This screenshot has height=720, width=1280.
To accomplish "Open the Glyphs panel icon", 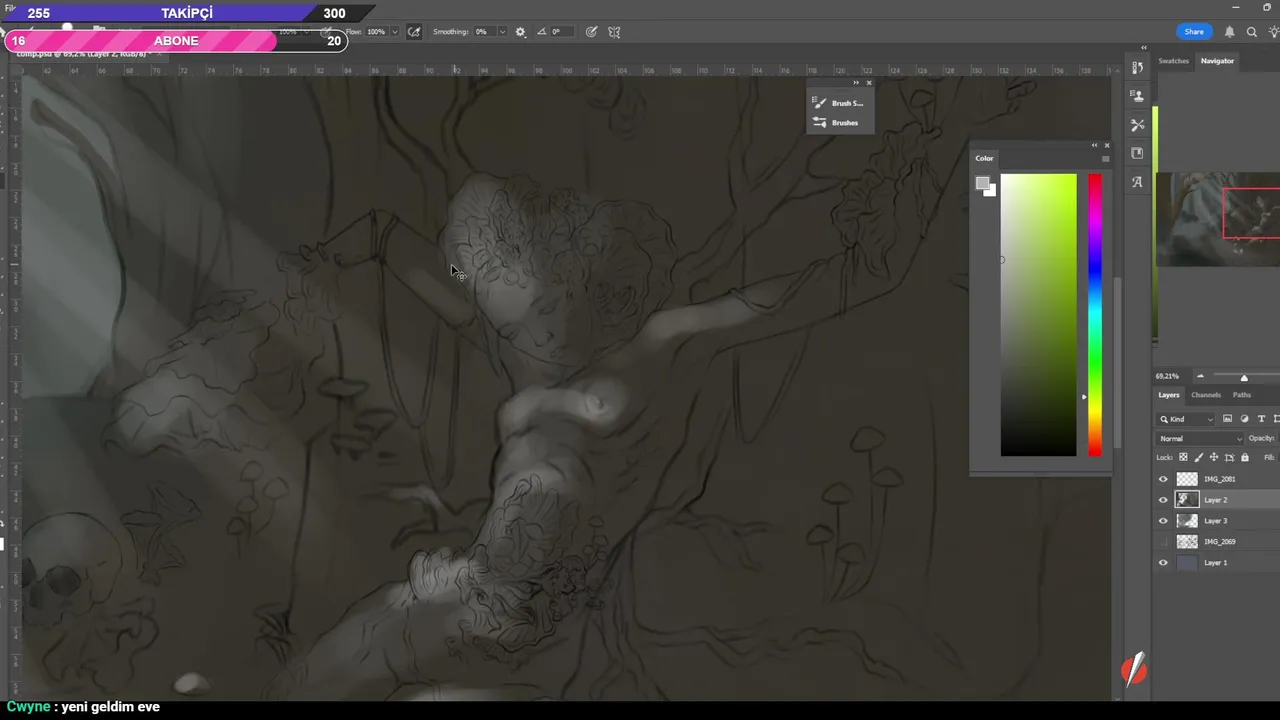I will (1137, 182).
